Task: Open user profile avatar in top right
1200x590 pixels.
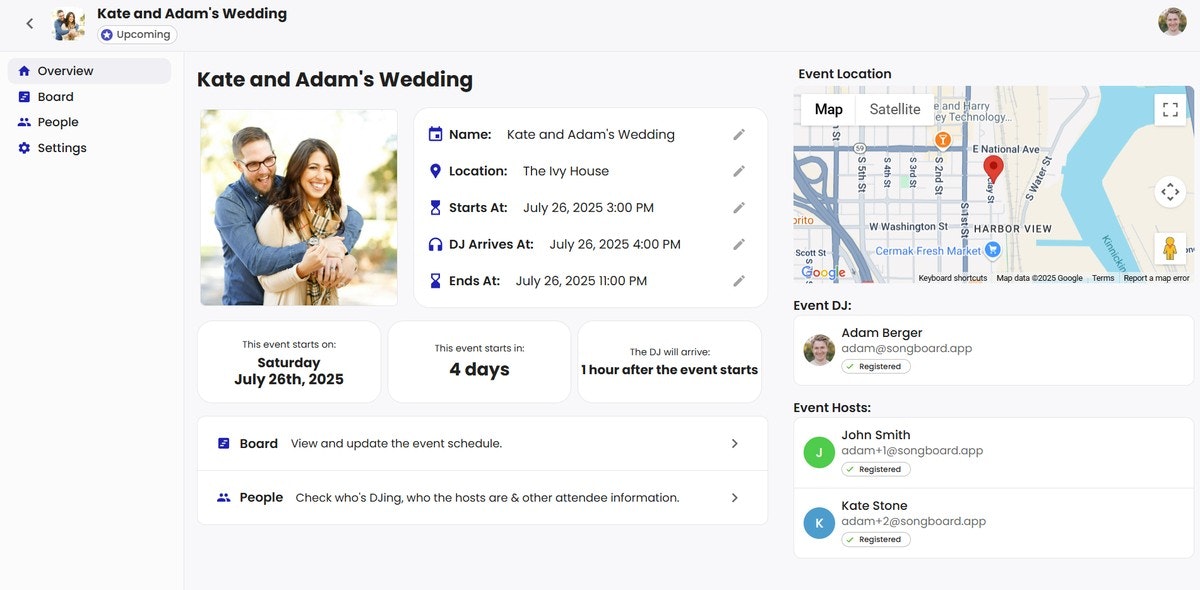Action: click(1172, 22)
